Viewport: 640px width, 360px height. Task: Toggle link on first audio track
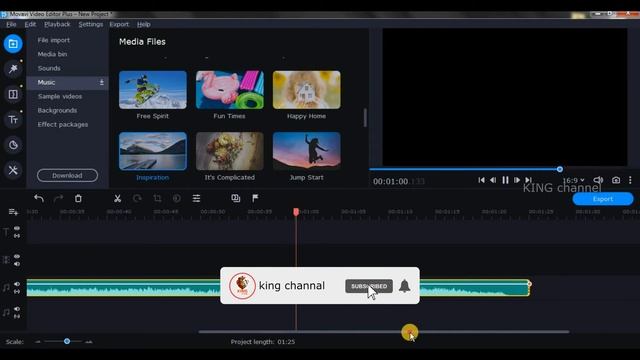coord(17,292)
